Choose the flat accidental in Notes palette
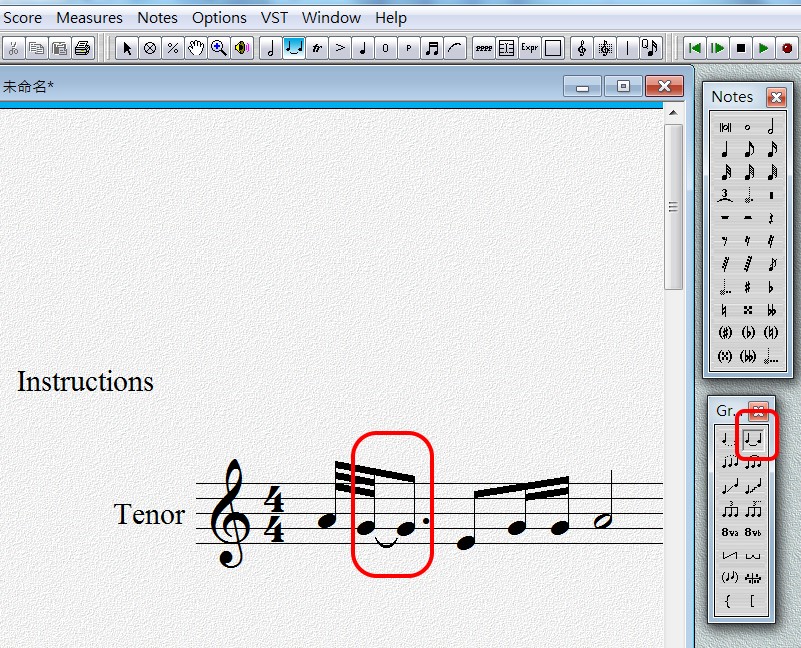The image size is (801, 648). [x=772, y=285]
